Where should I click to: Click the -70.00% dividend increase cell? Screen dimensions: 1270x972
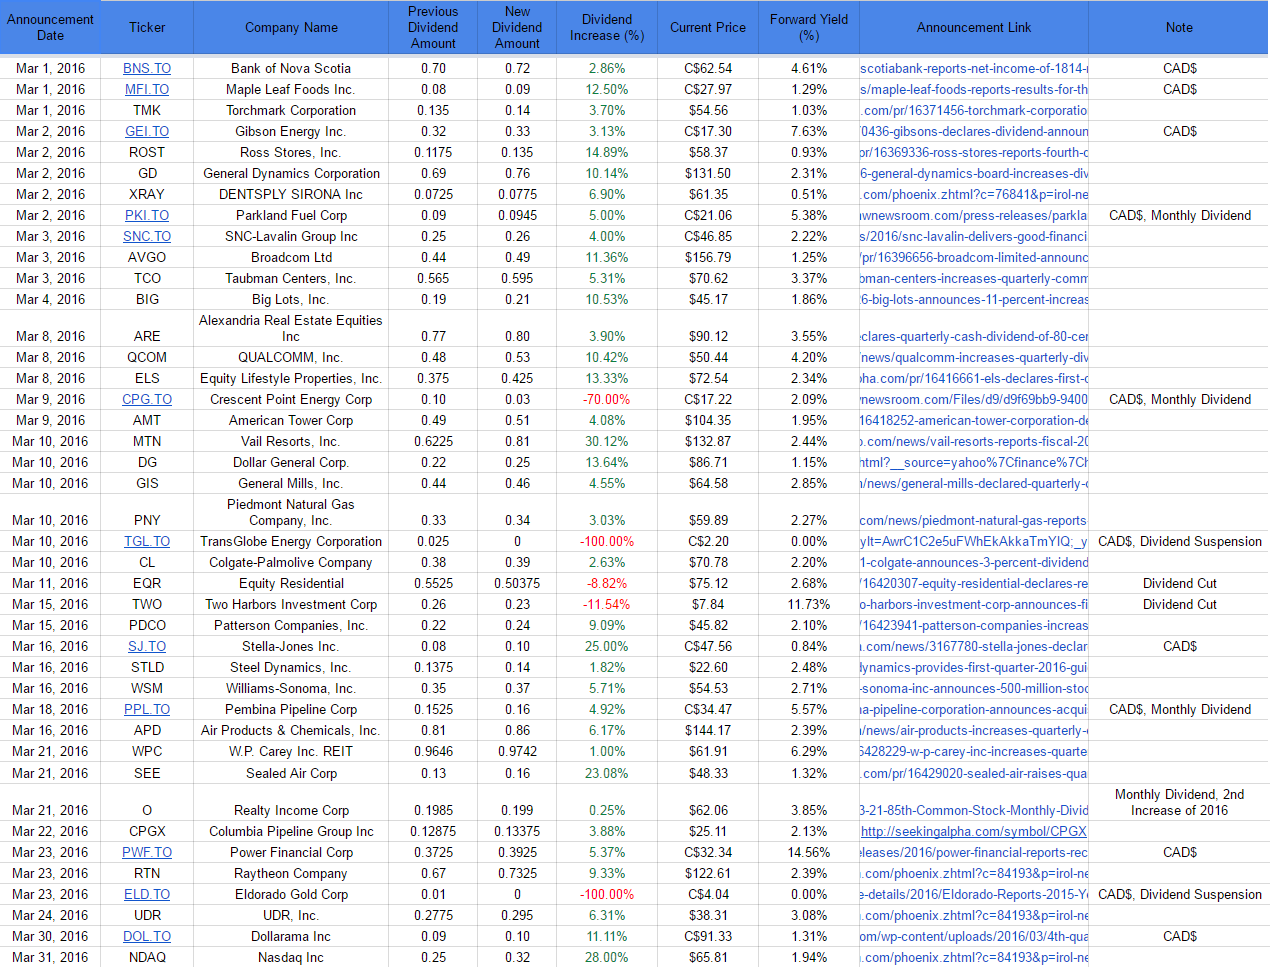[x=607, y=399]
